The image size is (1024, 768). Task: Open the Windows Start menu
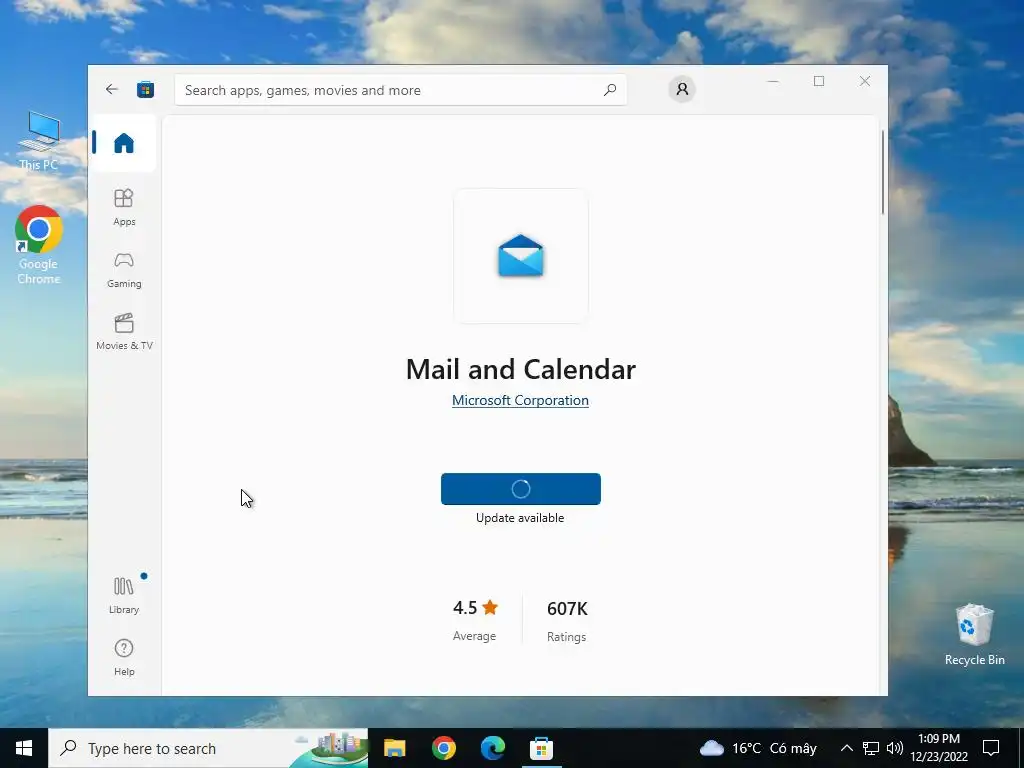(x=24, y=748)
